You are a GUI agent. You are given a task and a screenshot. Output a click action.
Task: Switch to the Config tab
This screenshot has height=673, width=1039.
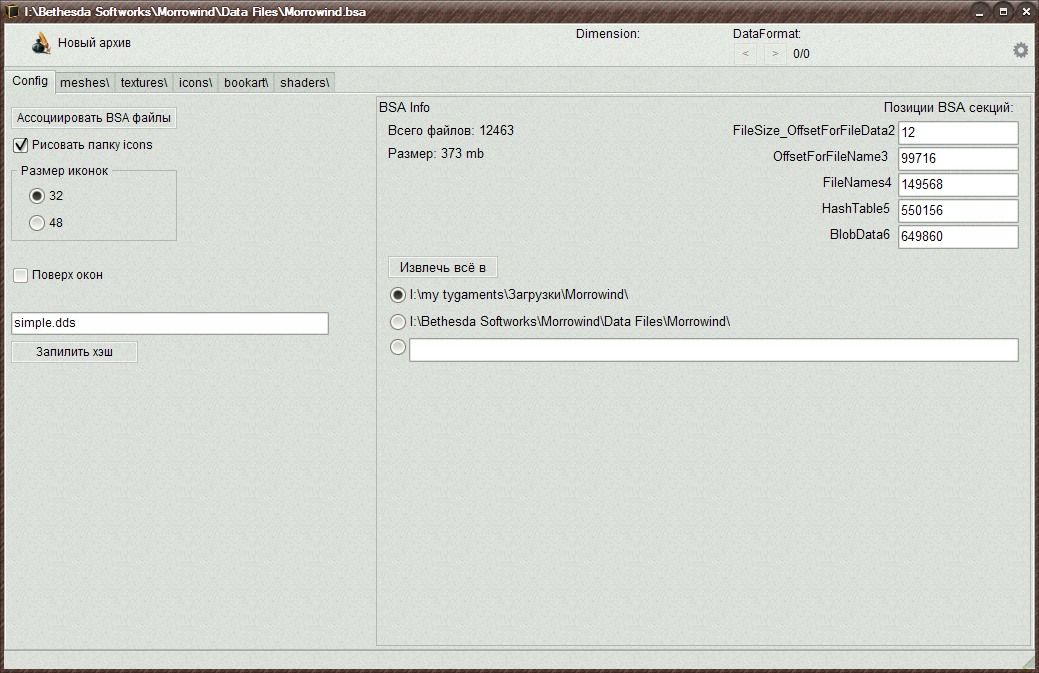click(30, 81)
